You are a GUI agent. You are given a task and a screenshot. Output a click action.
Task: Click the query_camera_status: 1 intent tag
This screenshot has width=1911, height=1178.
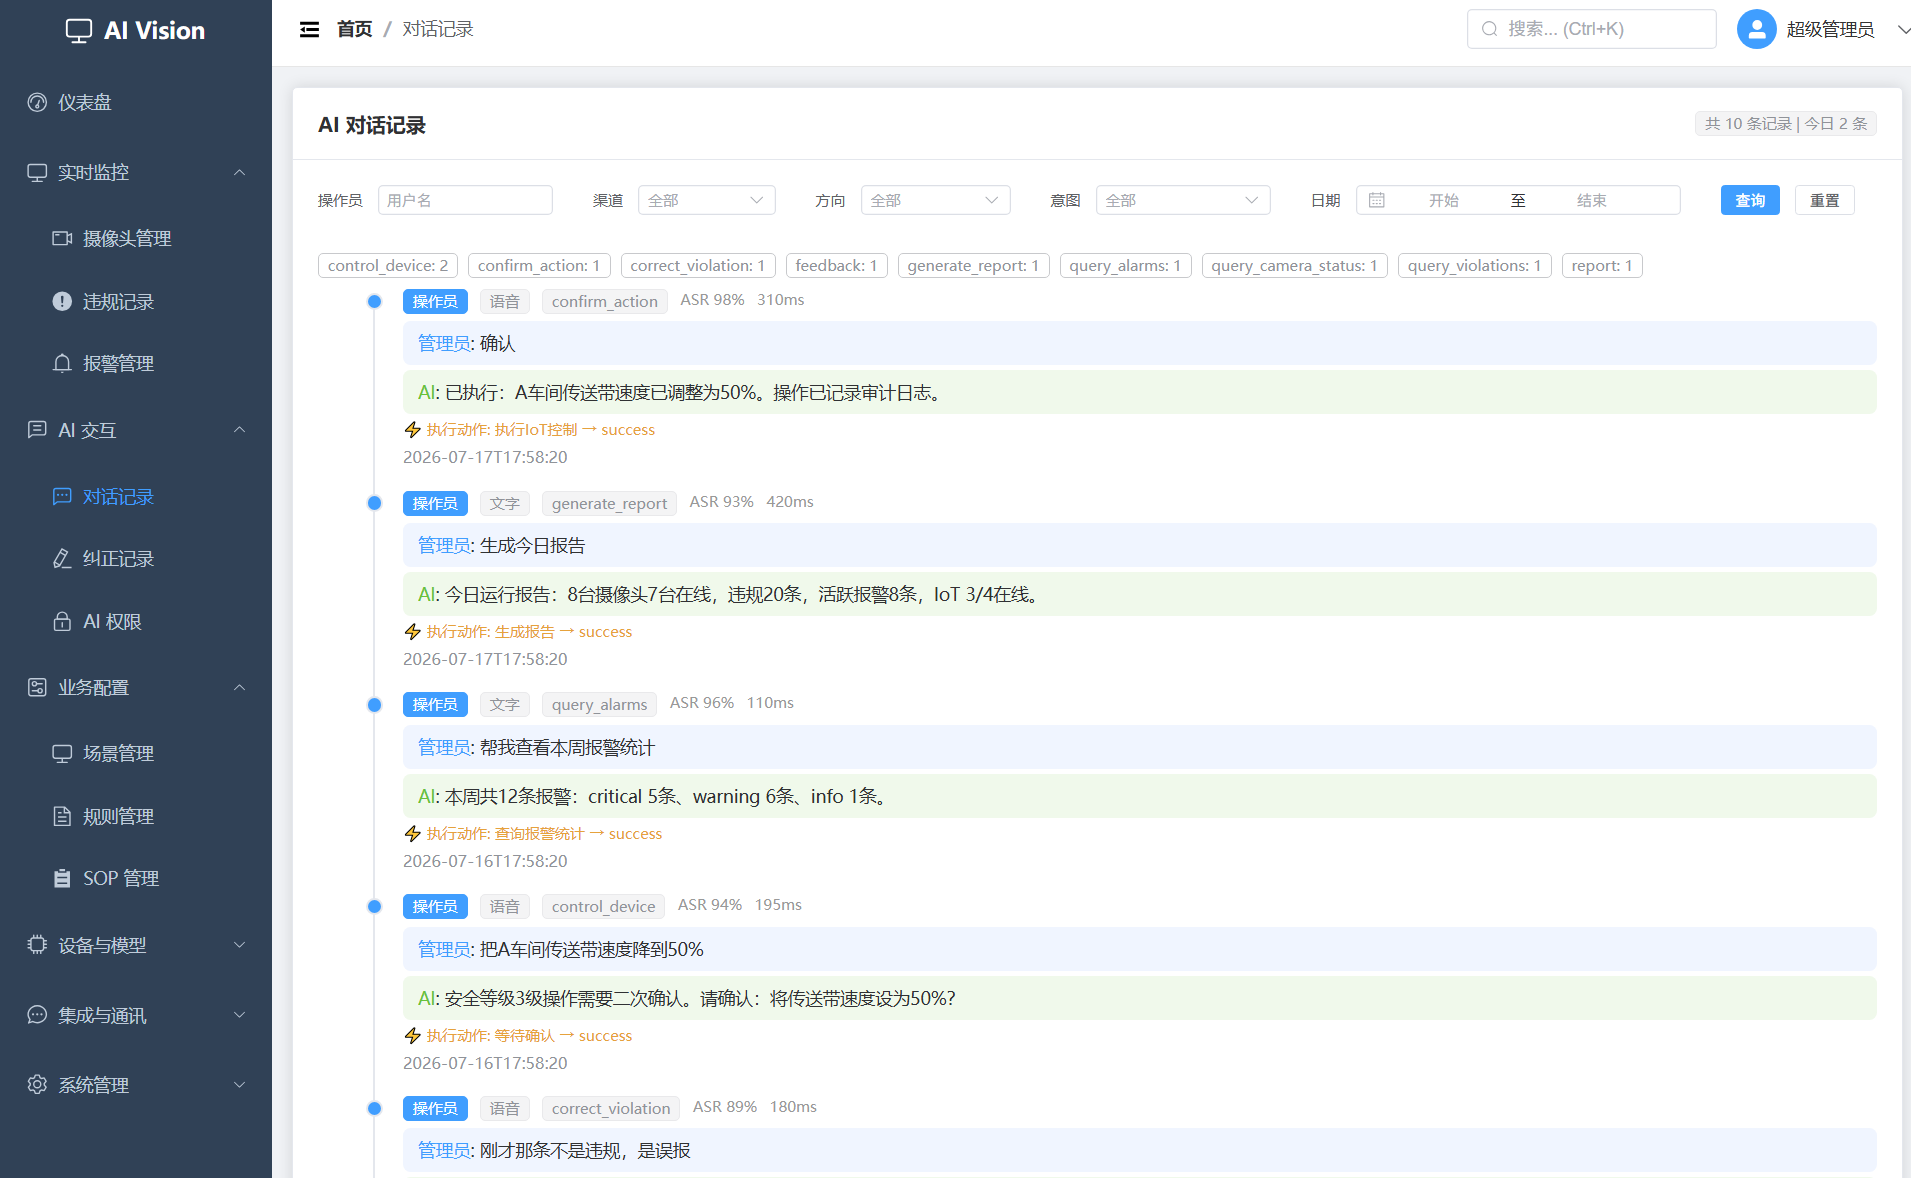[1294, 265]
